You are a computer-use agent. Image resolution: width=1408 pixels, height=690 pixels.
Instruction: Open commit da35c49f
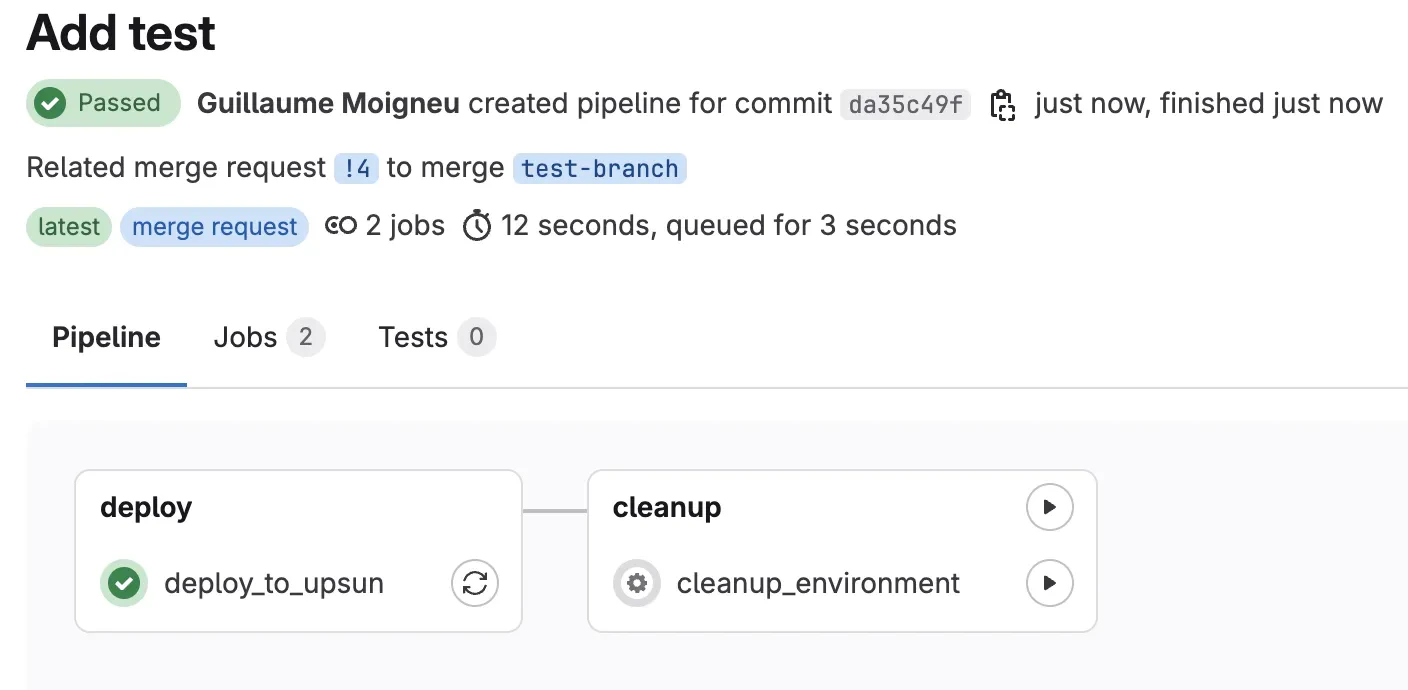tap(905, 104)
